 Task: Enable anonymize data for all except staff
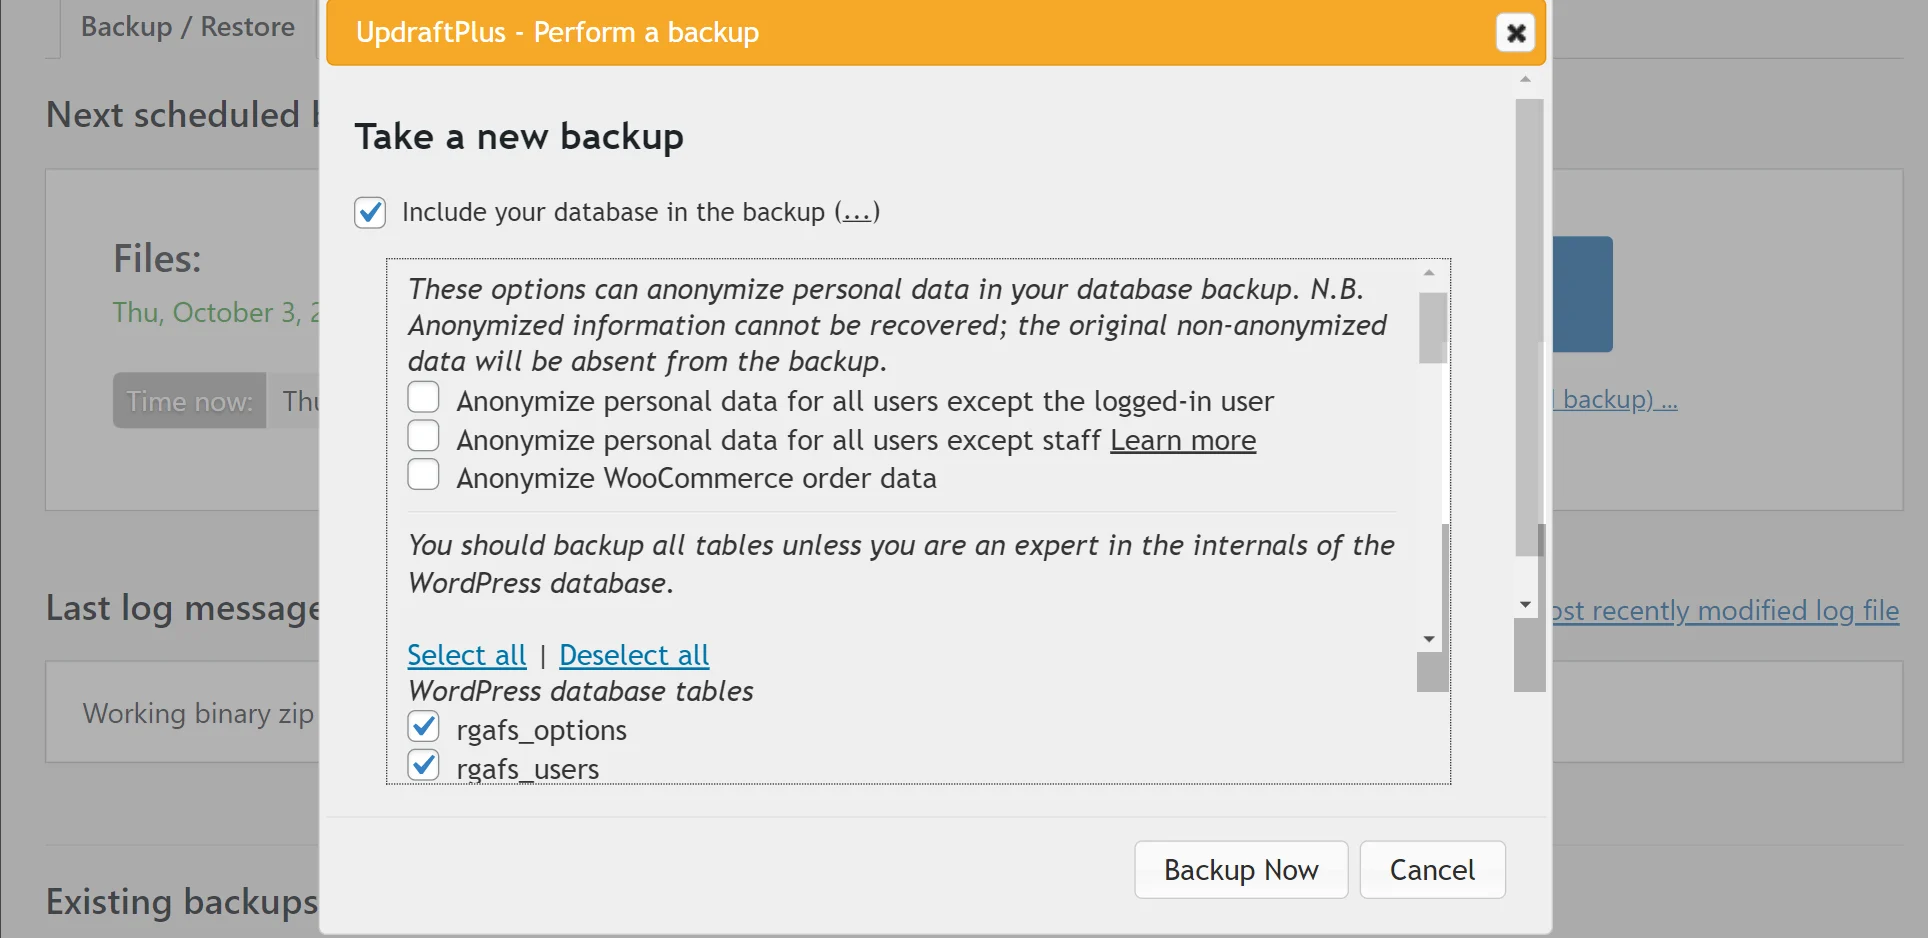(424, 437)
